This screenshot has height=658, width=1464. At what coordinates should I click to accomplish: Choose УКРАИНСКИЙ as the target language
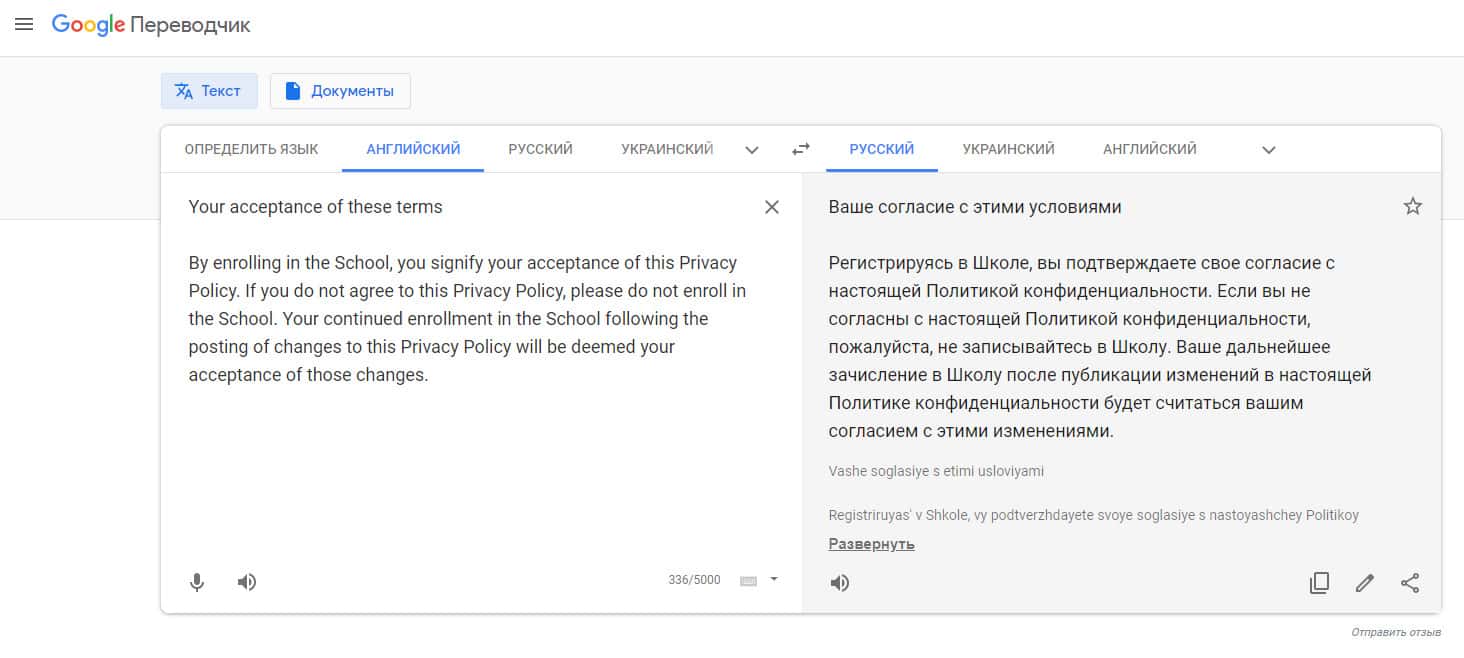click(1008, 149)
